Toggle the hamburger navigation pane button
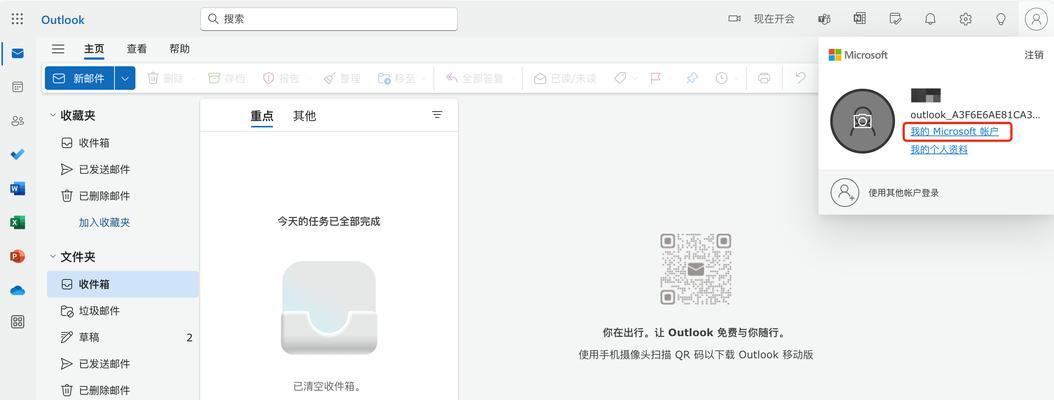 pyautogui.click(x=58, y=49)
